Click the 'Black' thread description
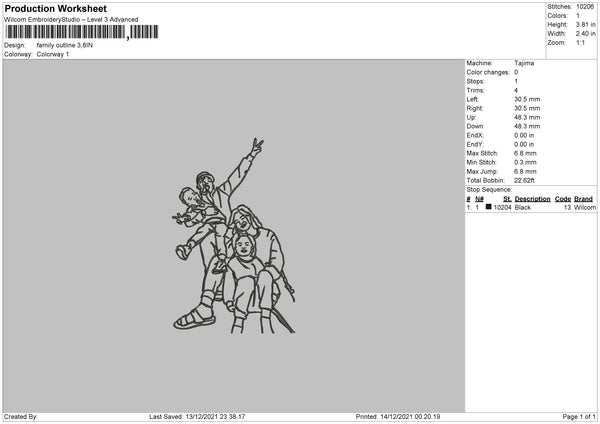This screenshot has height=424, width=600. 523,207
